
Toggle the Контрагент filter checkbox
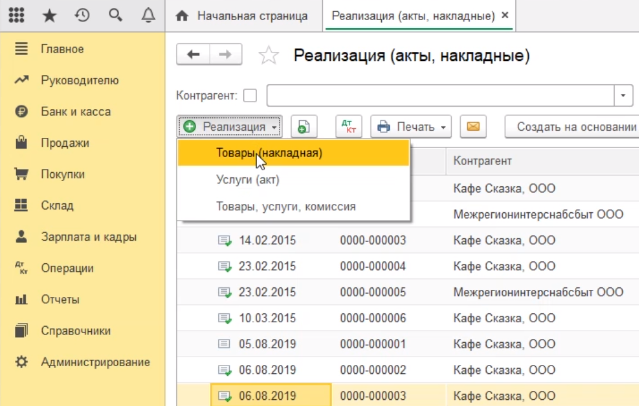coord(251,96)
